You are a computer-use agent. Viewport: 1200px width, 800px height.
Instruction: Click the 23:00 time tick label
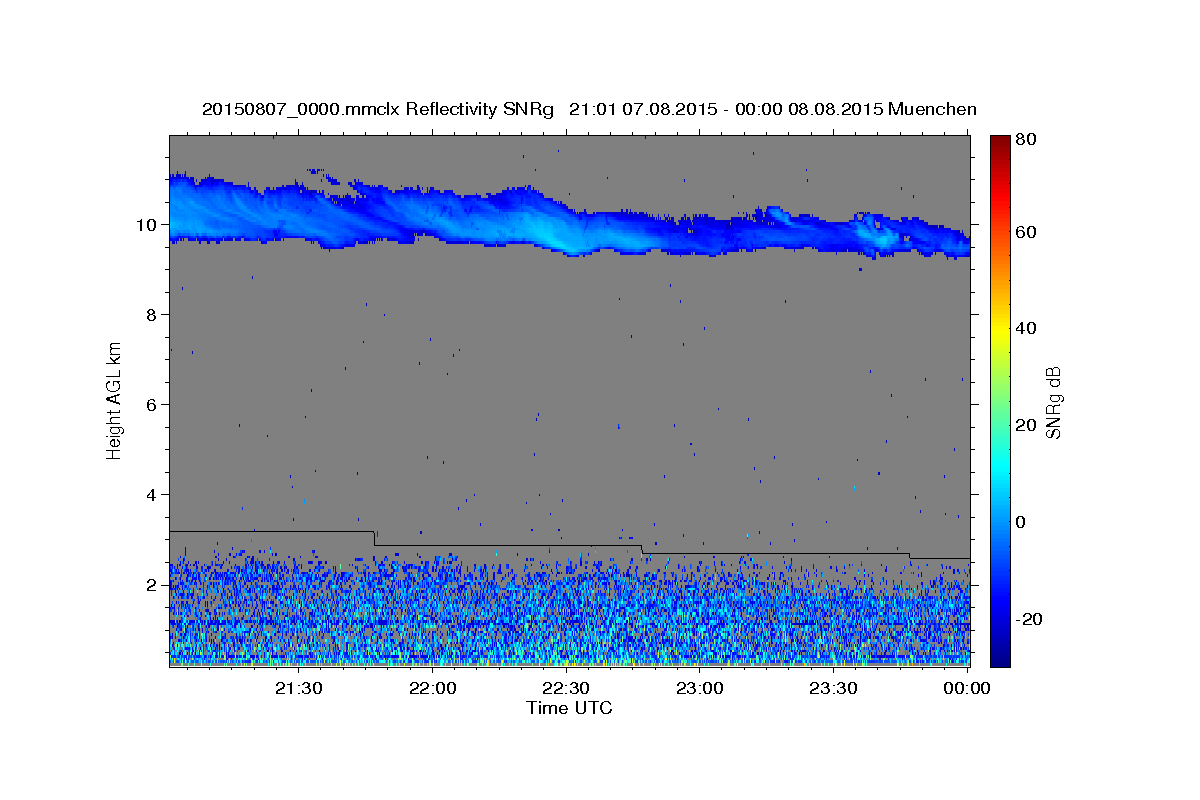pyautogui.click(x=699, y=688)
